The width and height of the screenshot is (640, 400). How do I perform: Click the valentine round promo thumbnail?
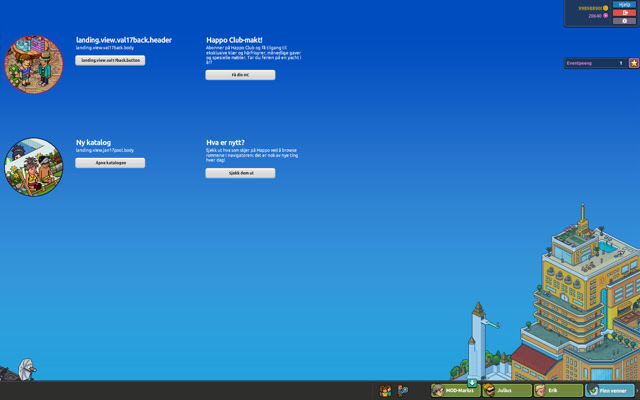(33, 64)
